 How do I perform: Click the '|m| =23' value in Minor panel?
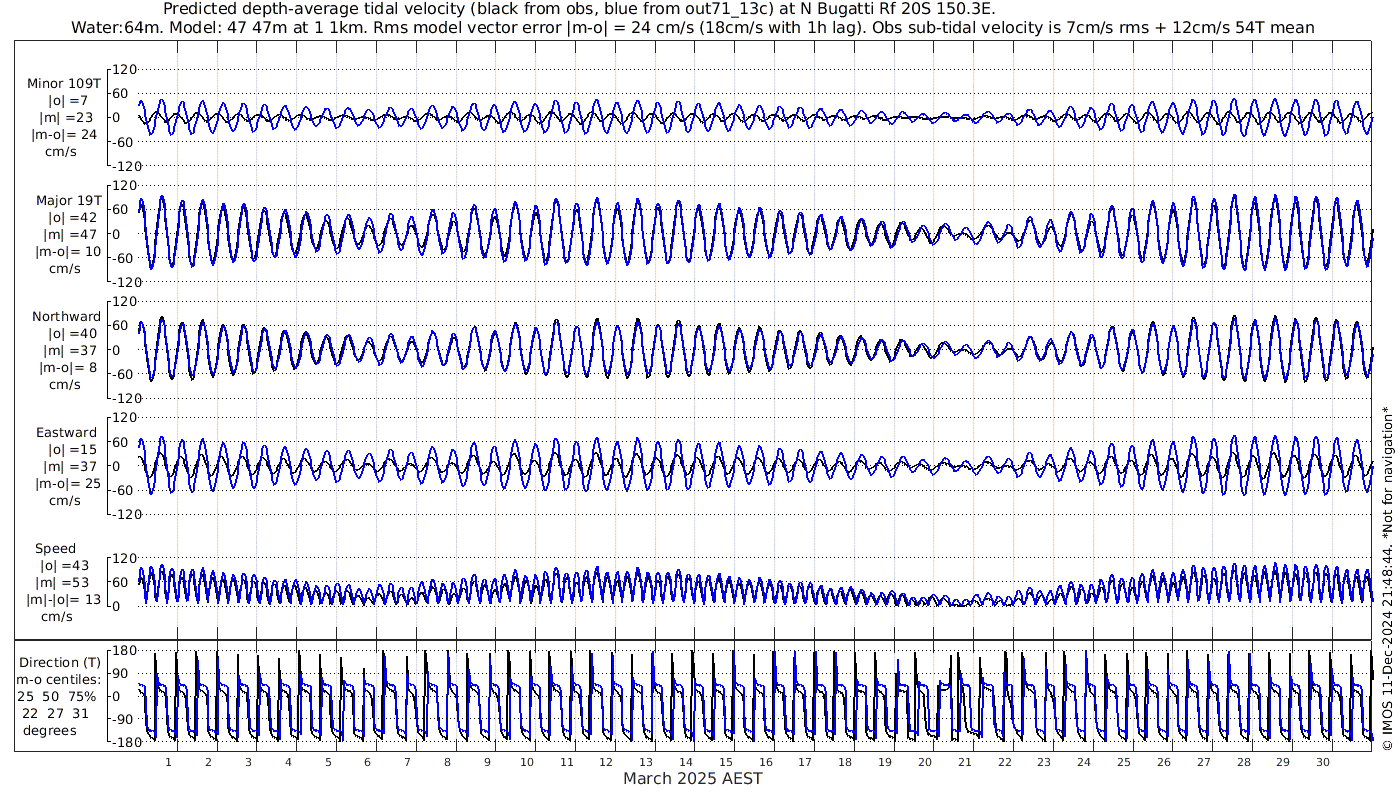70,118
